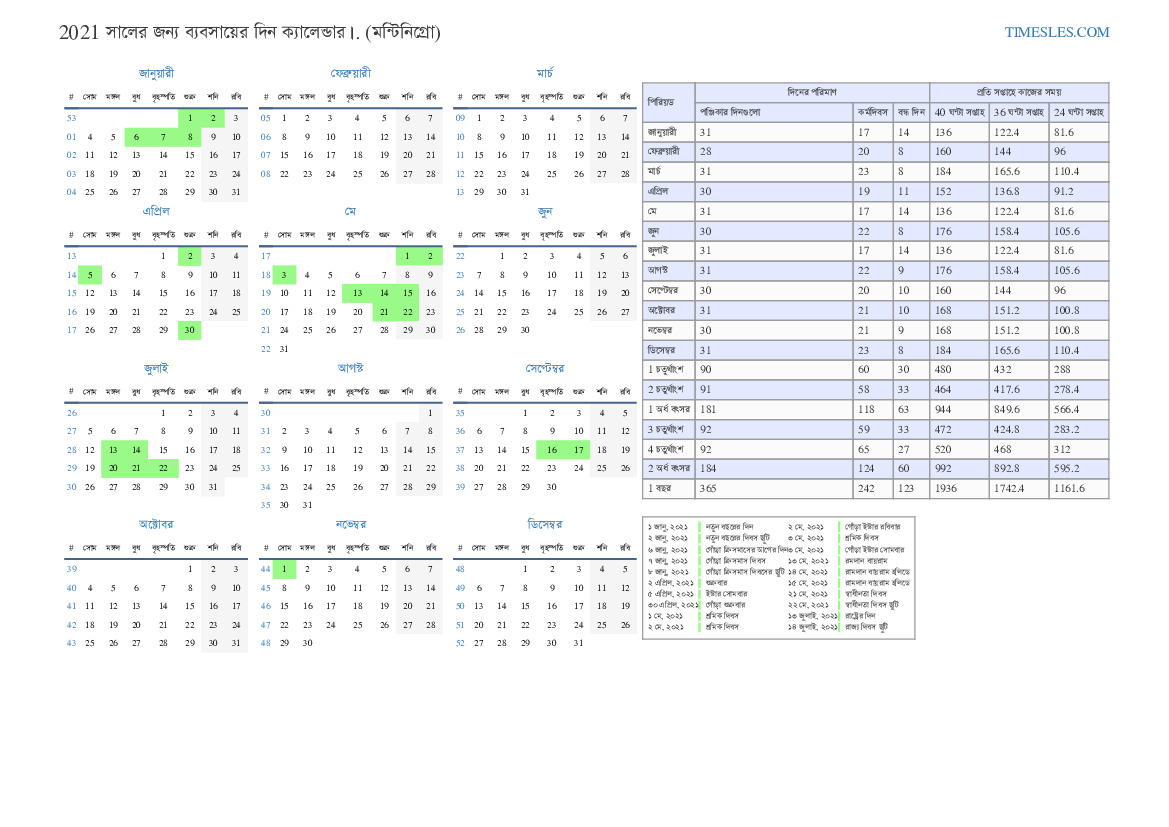Click the green highlighted November 1 date
The width and height of the screenshot is (1169, 827).
(x=284, y=569)
